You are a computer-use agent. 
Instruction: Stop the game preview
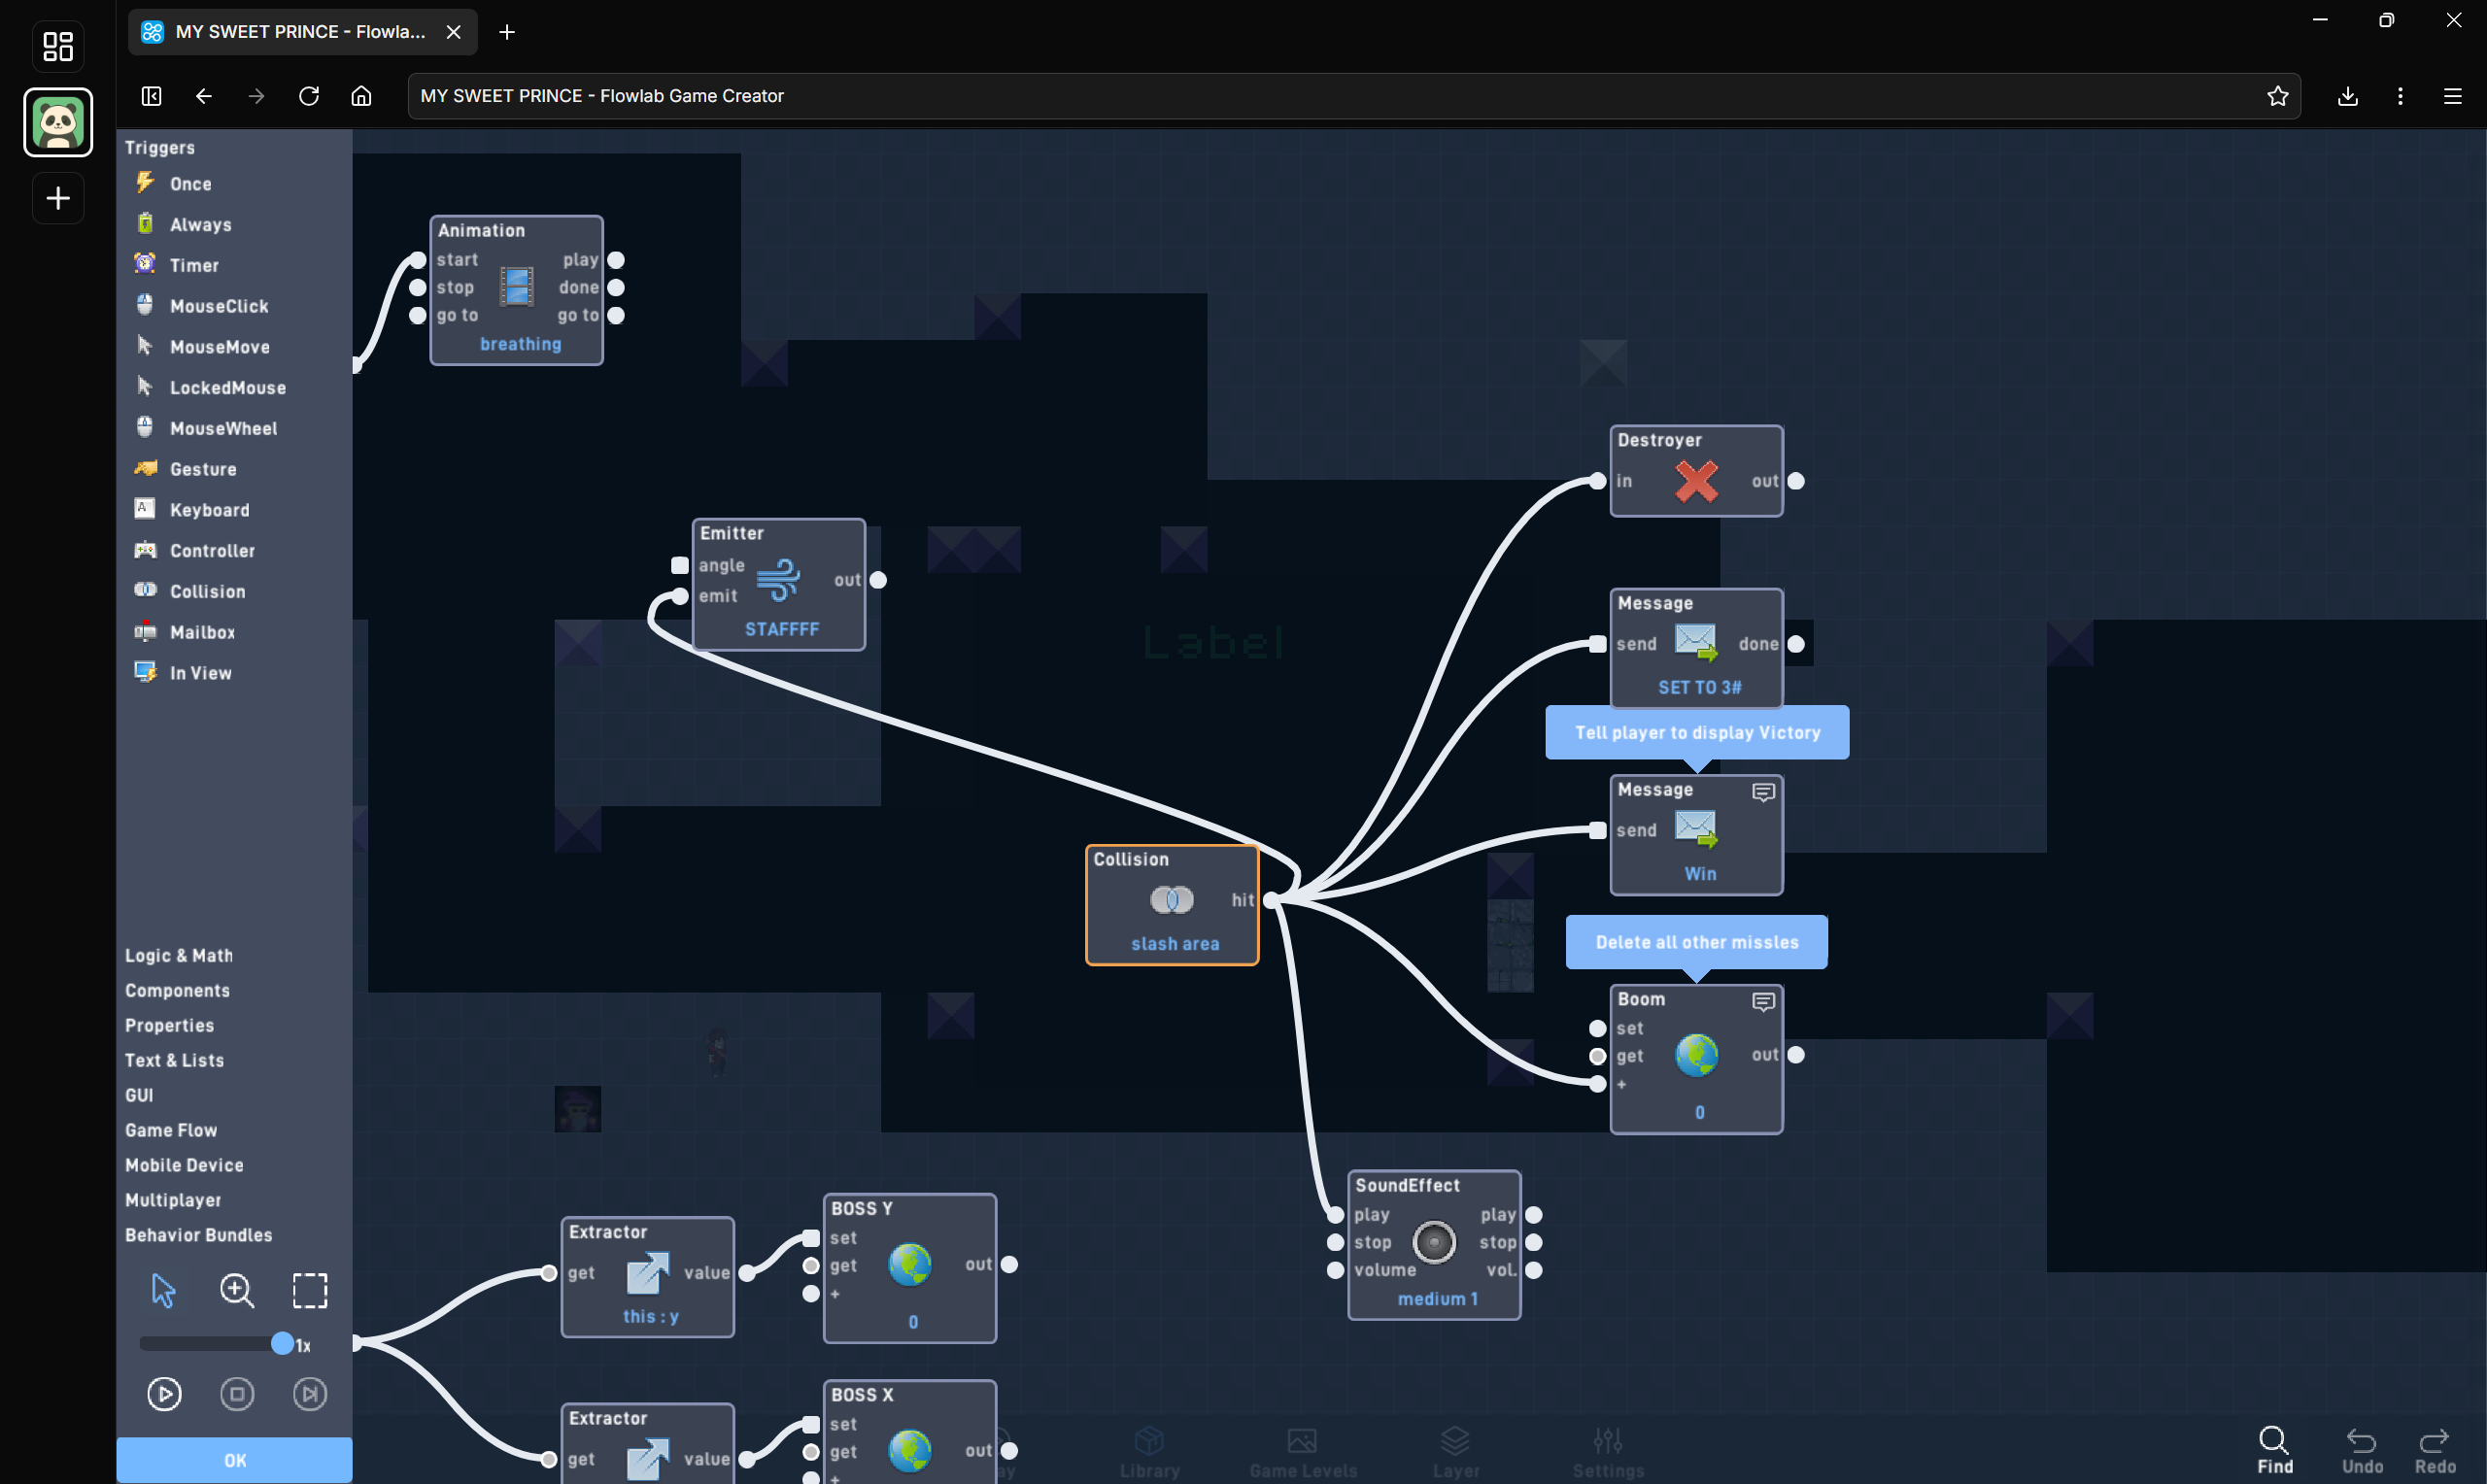(x=237, y=1393)
